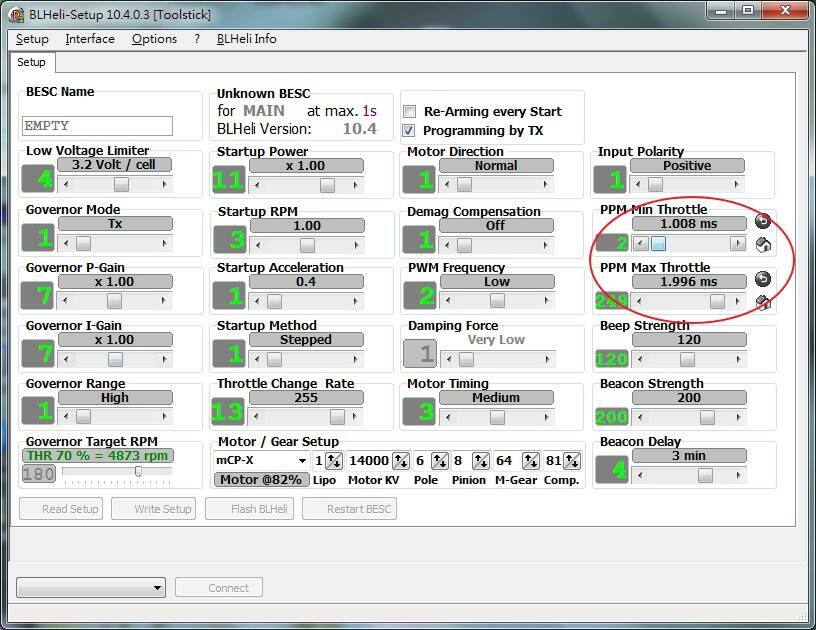Screen dimensions: 816x630
Task: Click the Pinion teeth spinner icon
Action: click(480, 461)
